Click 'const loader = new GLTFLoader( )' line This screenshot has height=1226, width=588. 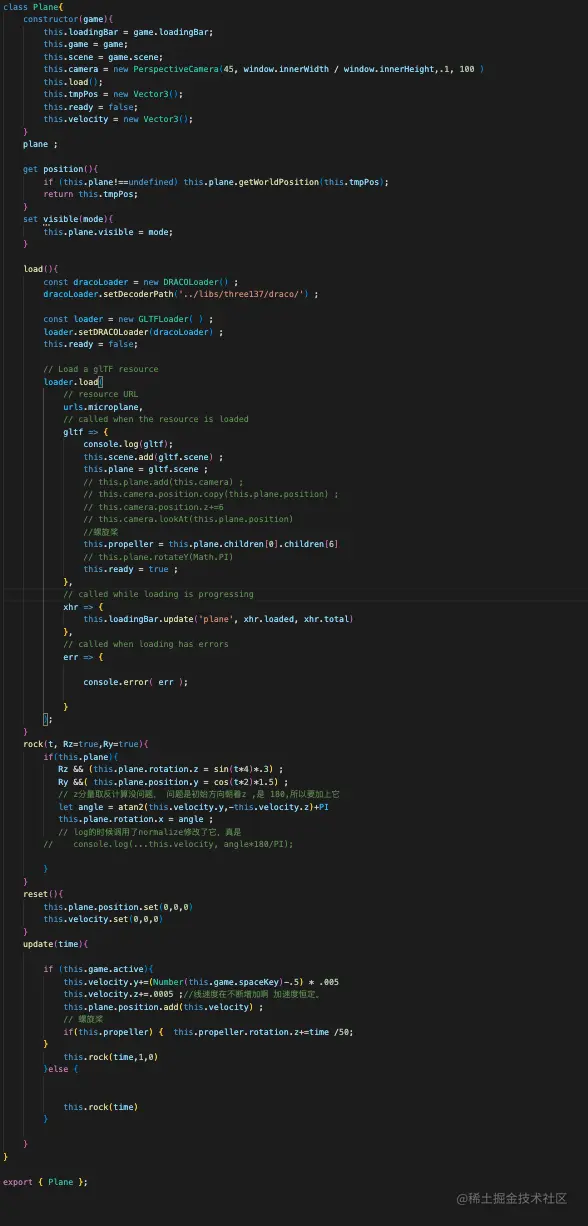pos(128,319)
